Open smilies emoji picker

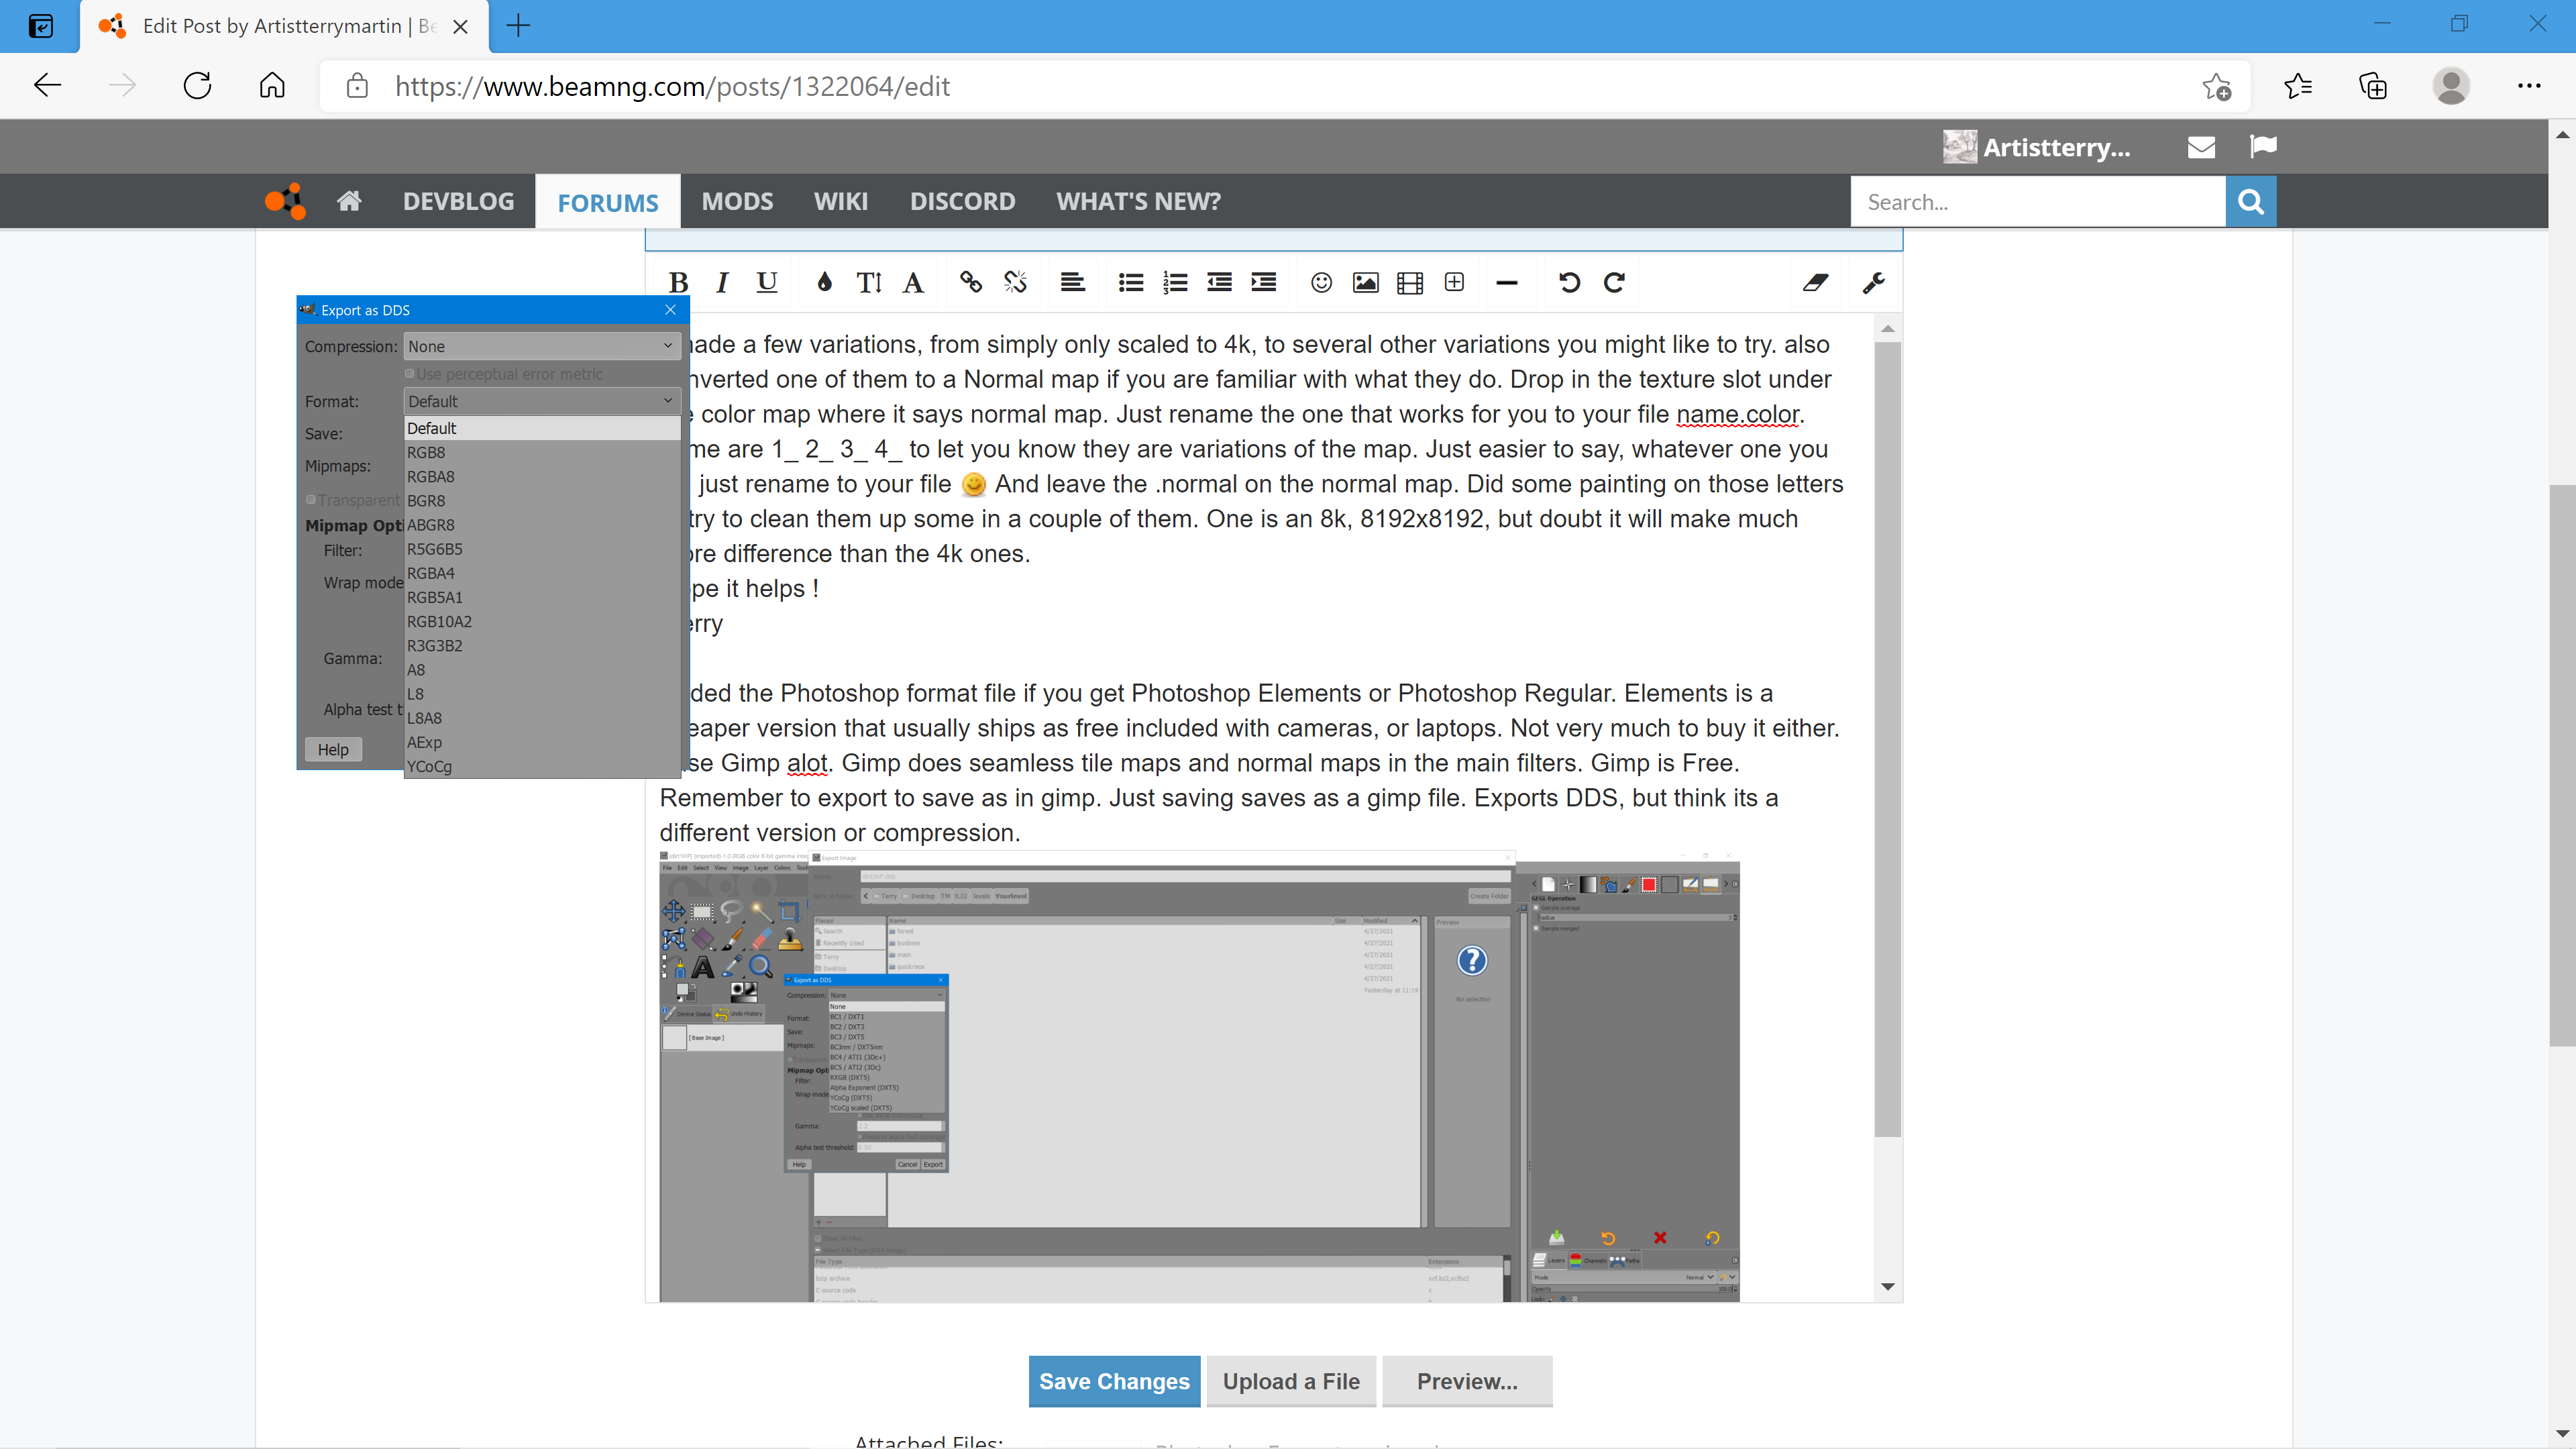[x=1321, y=283]
